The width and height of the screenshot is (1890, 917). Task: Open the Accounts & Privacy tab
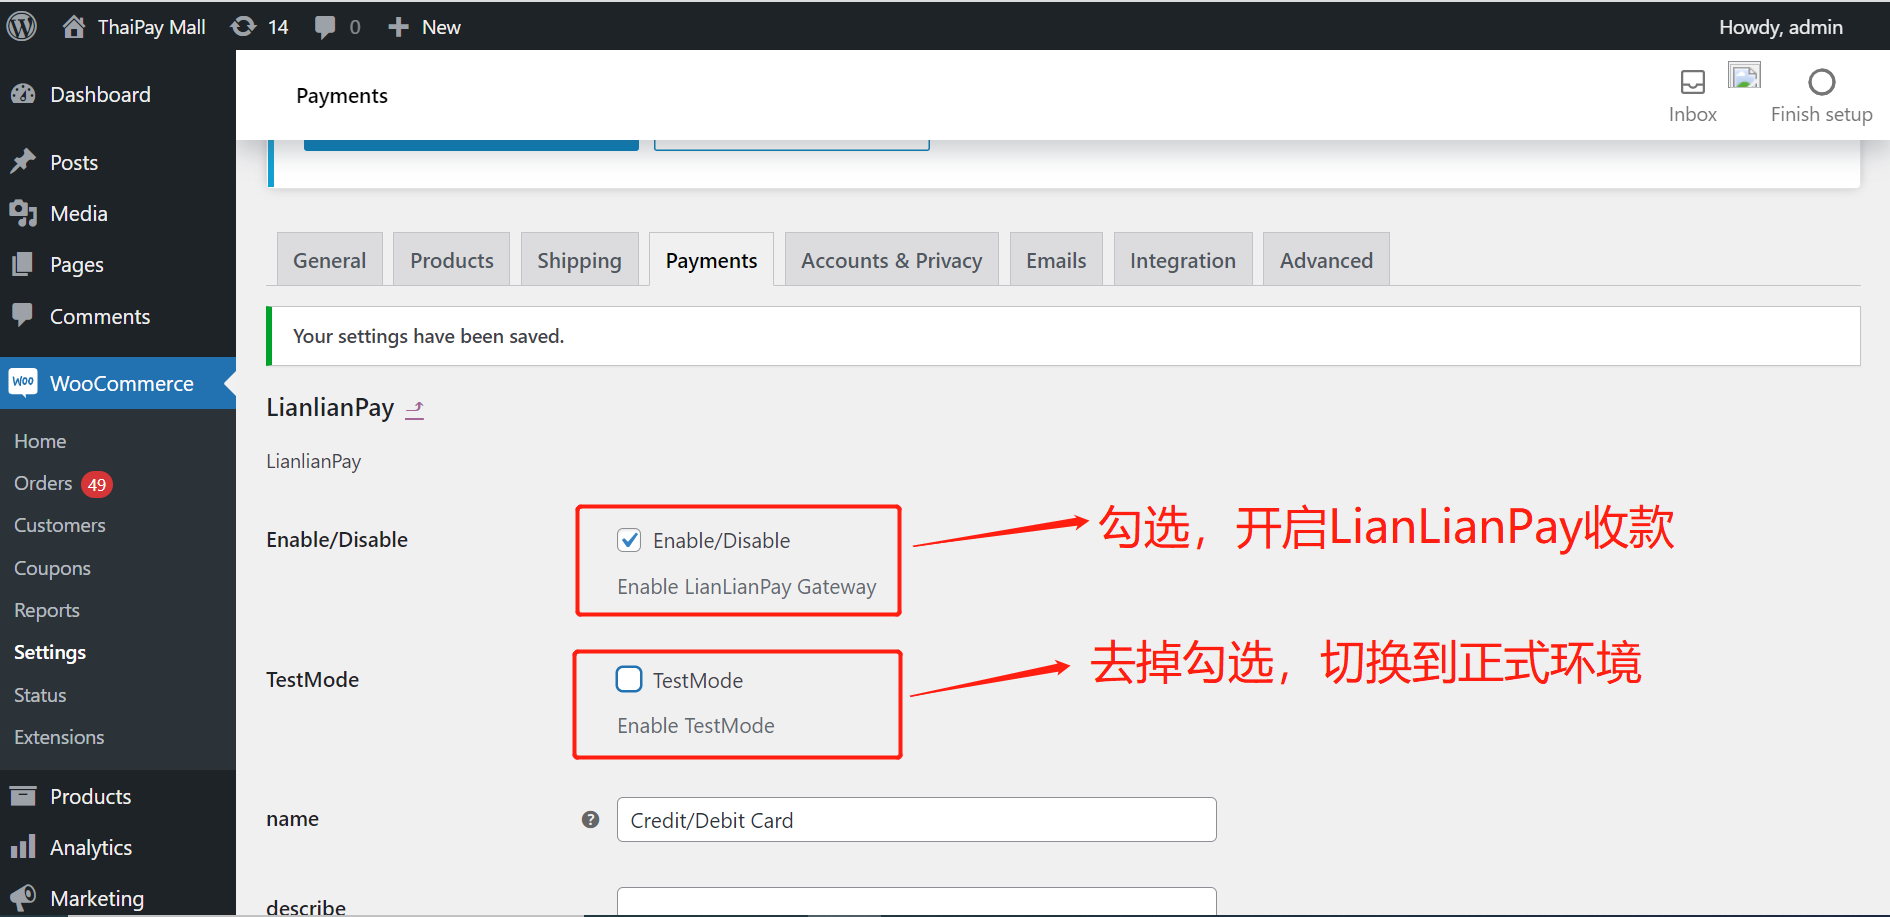(x=892, y=260)
